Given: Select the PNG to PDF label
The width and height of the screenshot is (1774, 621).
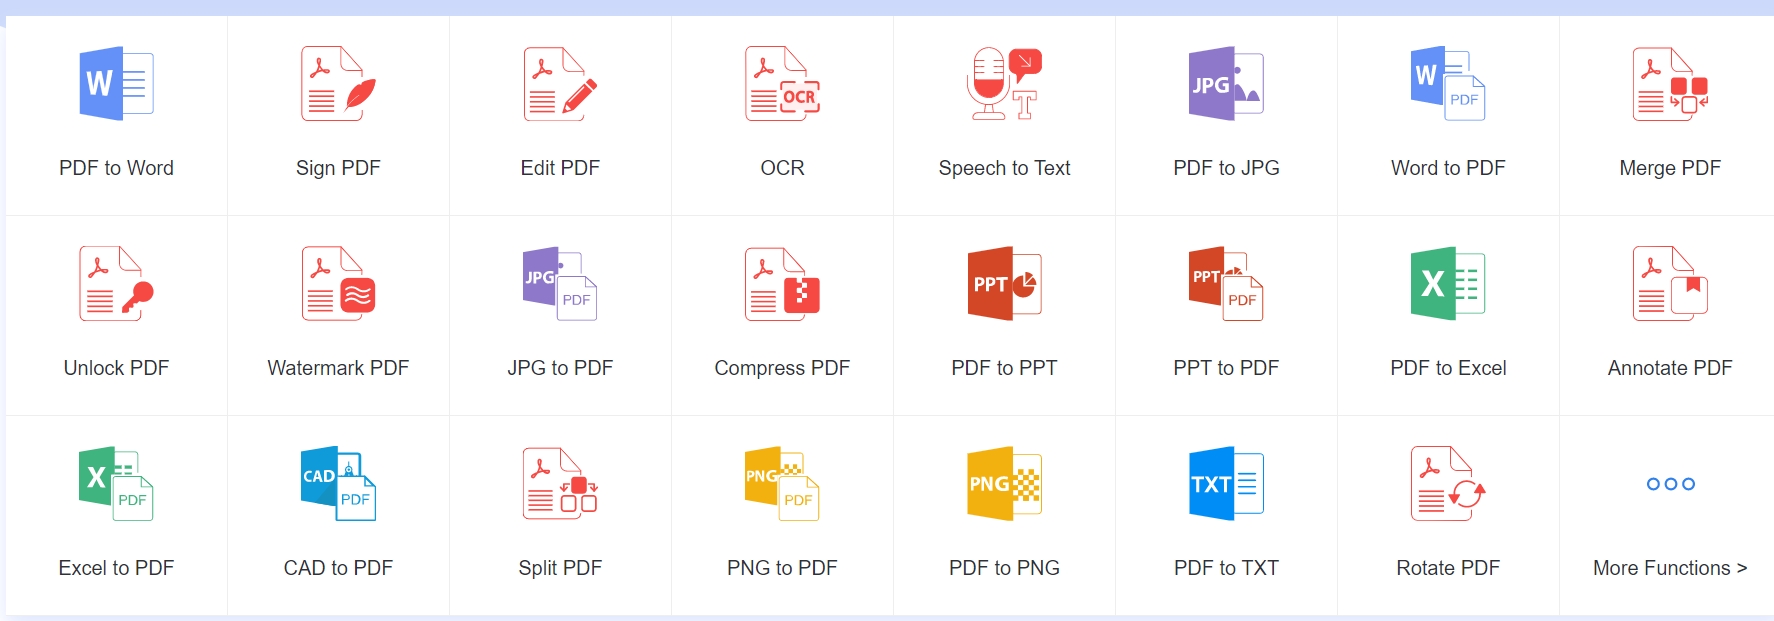Looking at the screenshot, I should coord(782,568).
